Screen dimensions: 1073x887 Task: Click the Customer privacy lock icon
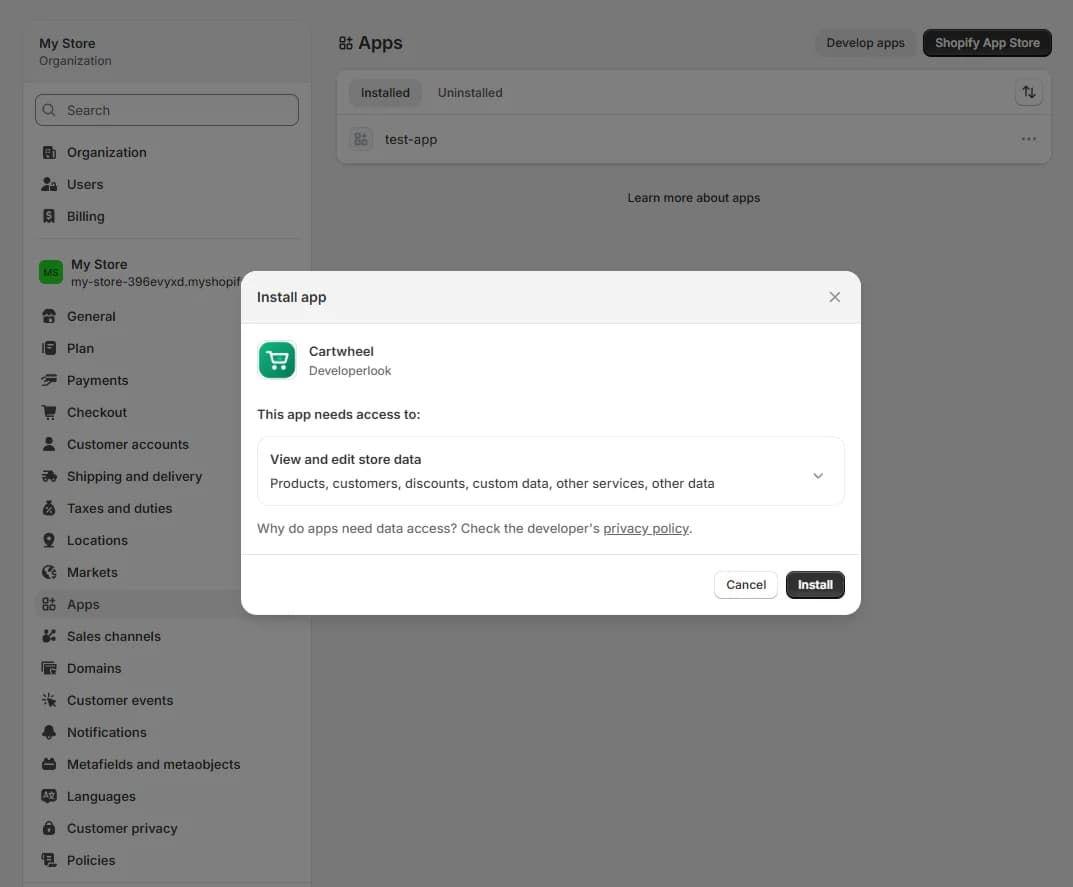tap(49, 828)
